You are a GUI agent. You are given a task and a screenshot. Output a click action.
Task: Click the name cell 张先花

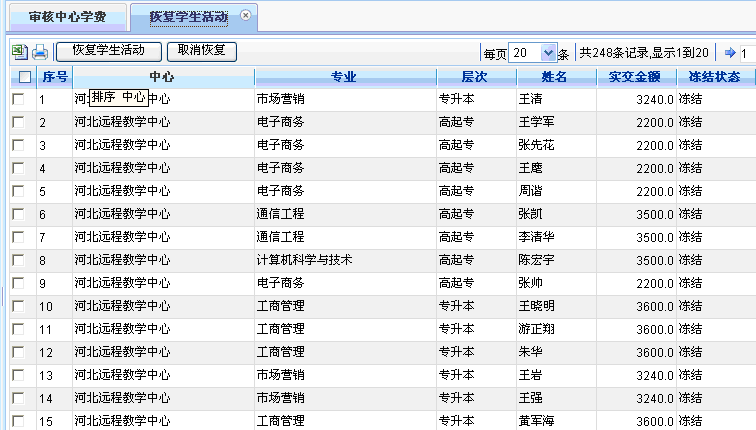click(x=536, y=145)
